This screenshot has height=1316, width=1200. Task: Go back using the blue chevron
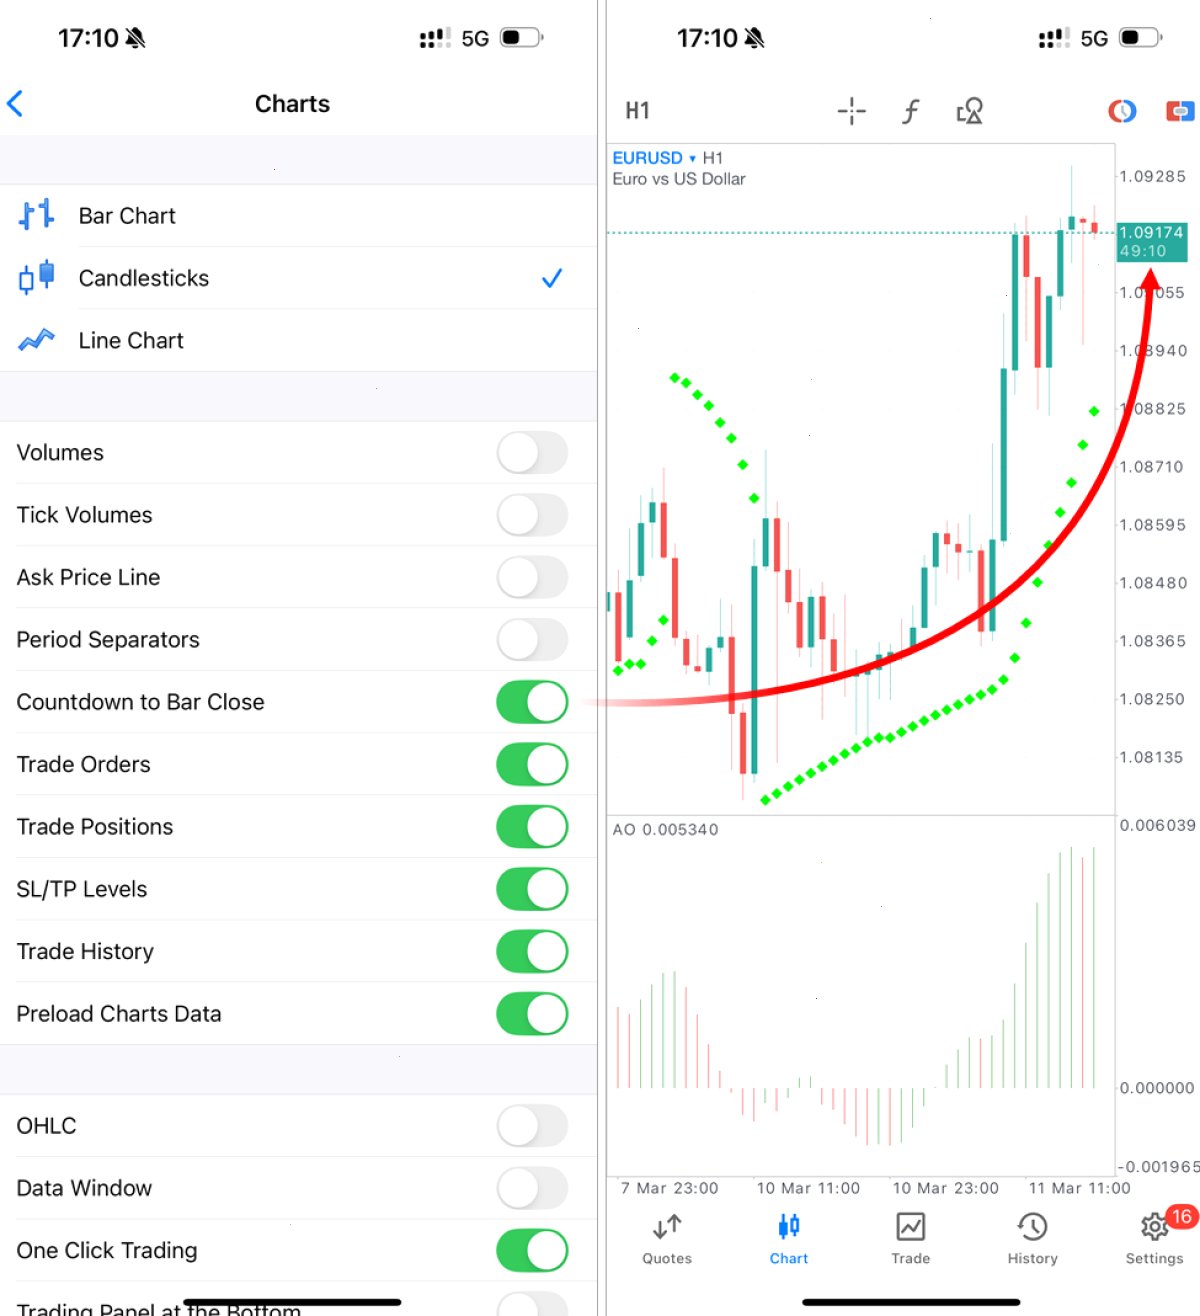point(15,103)
